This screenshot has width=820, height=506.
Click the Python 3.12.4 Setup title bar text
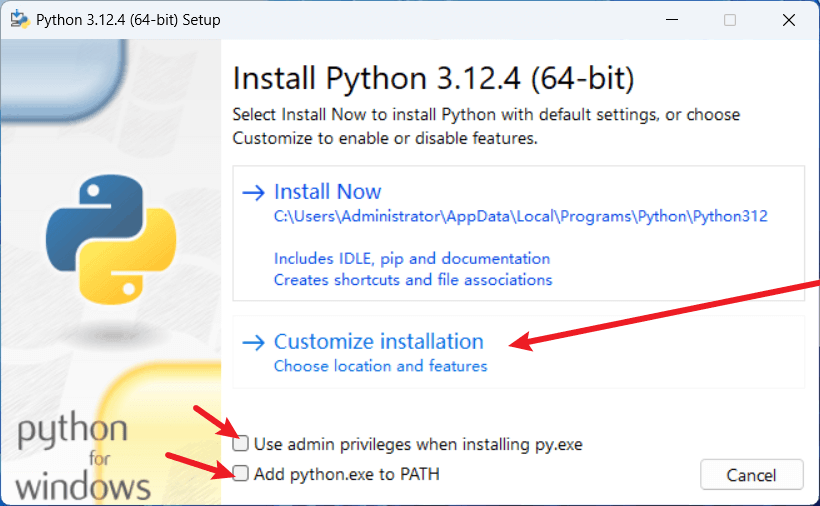tap(128, 20)
